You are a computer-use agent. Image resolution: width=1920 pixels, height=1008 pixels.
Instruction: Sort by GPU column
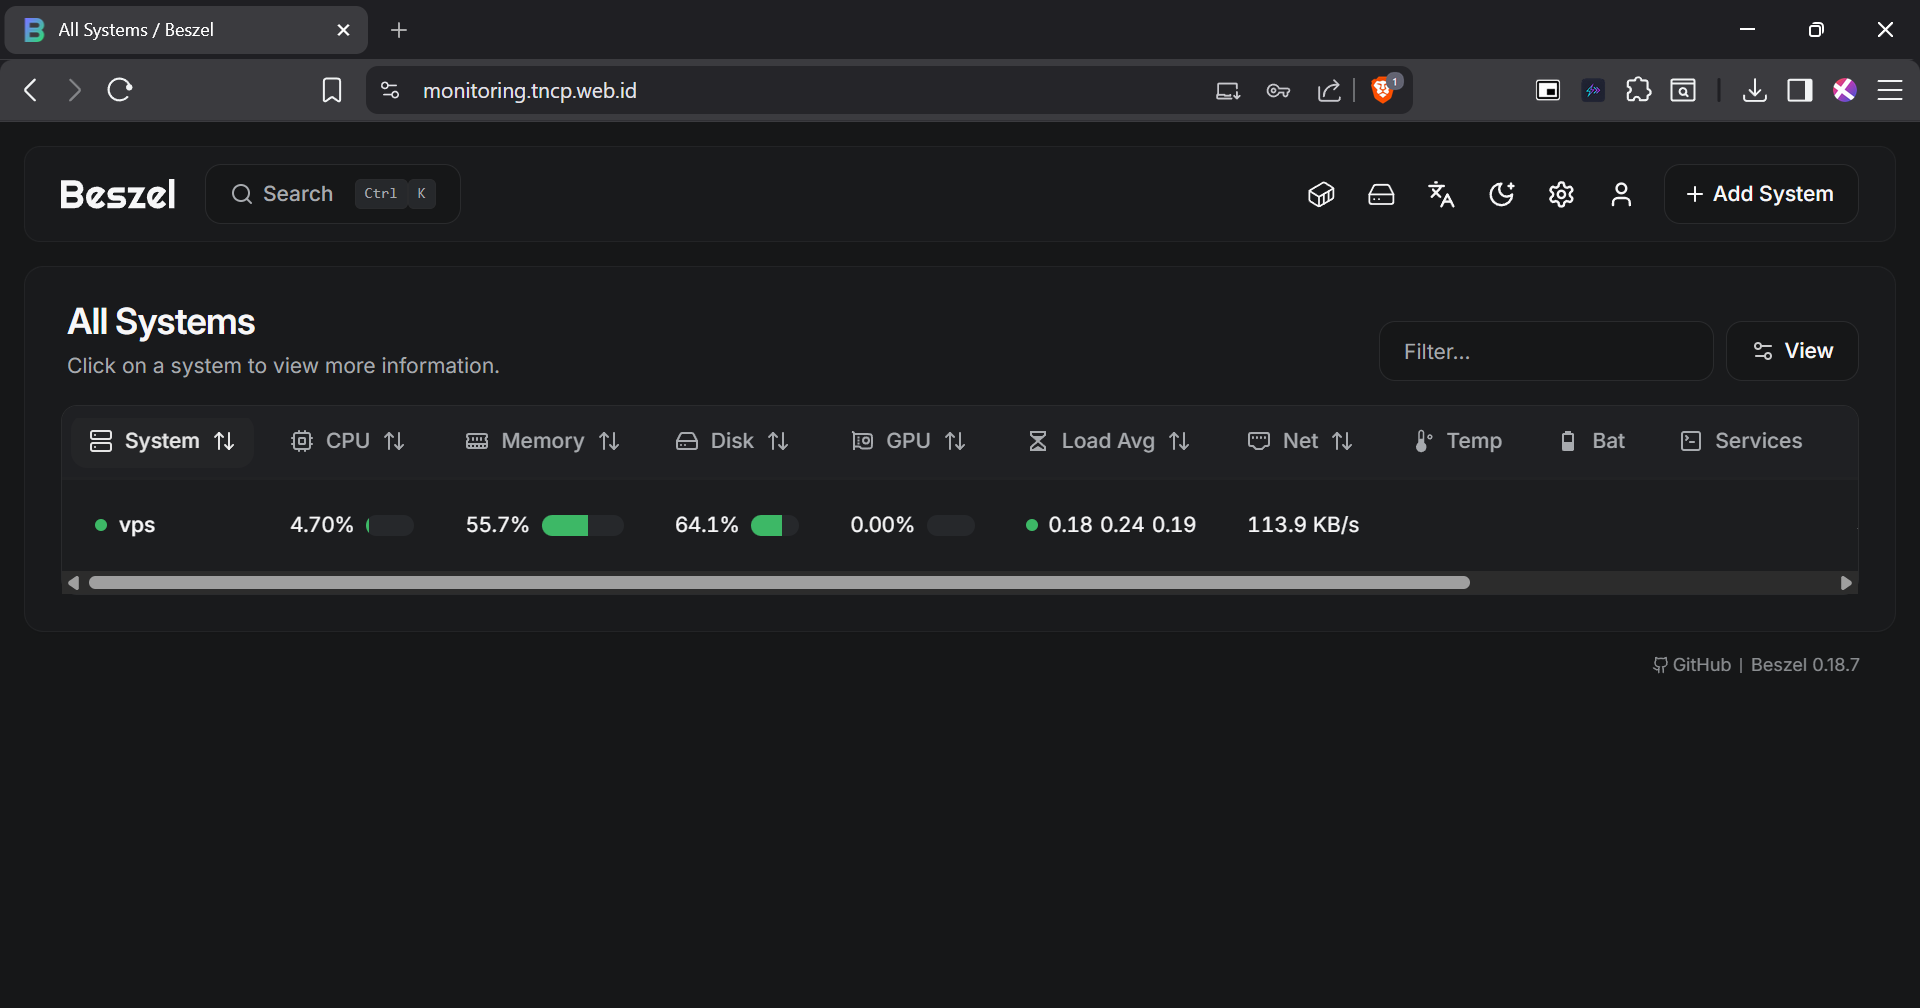[907, 441]
